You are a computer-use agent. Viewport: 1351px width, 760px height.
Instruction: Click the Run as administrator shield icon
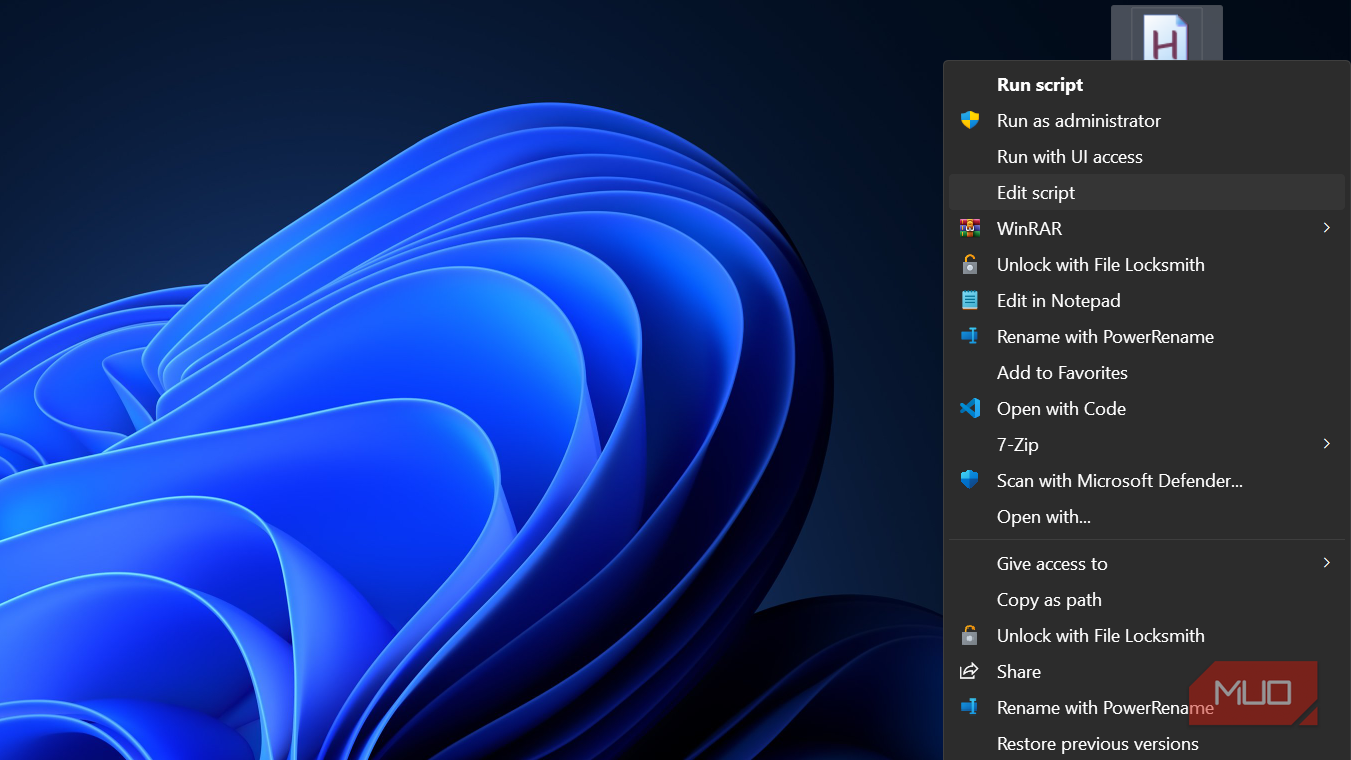point(969,120)
